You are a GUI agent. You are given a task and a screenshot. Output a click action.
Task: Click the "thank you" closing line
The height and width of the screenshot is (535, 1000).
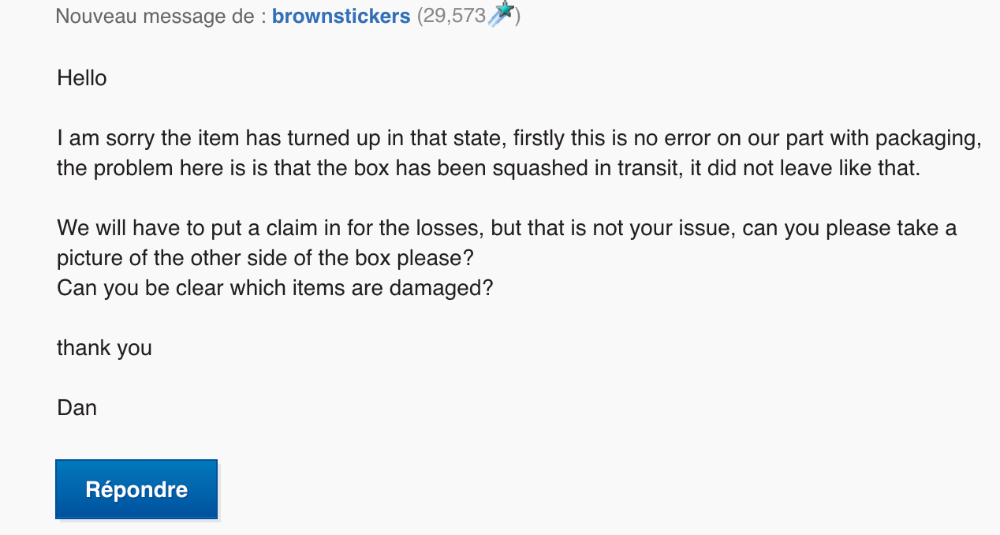tap(104, 348)
